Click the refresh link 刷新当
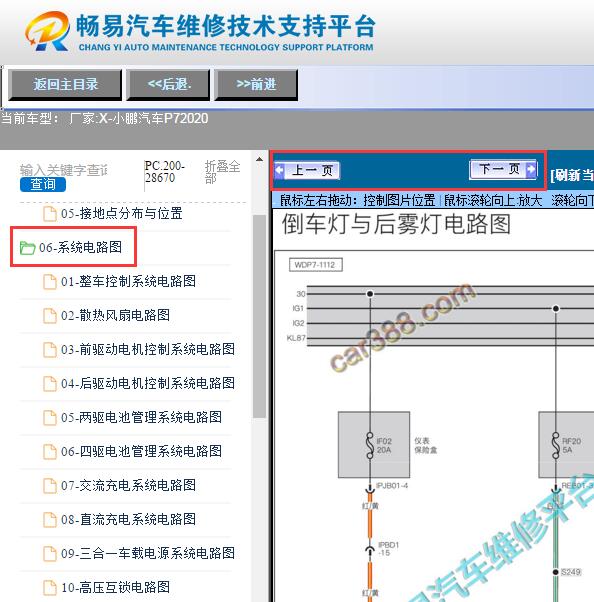 point(572,175)
